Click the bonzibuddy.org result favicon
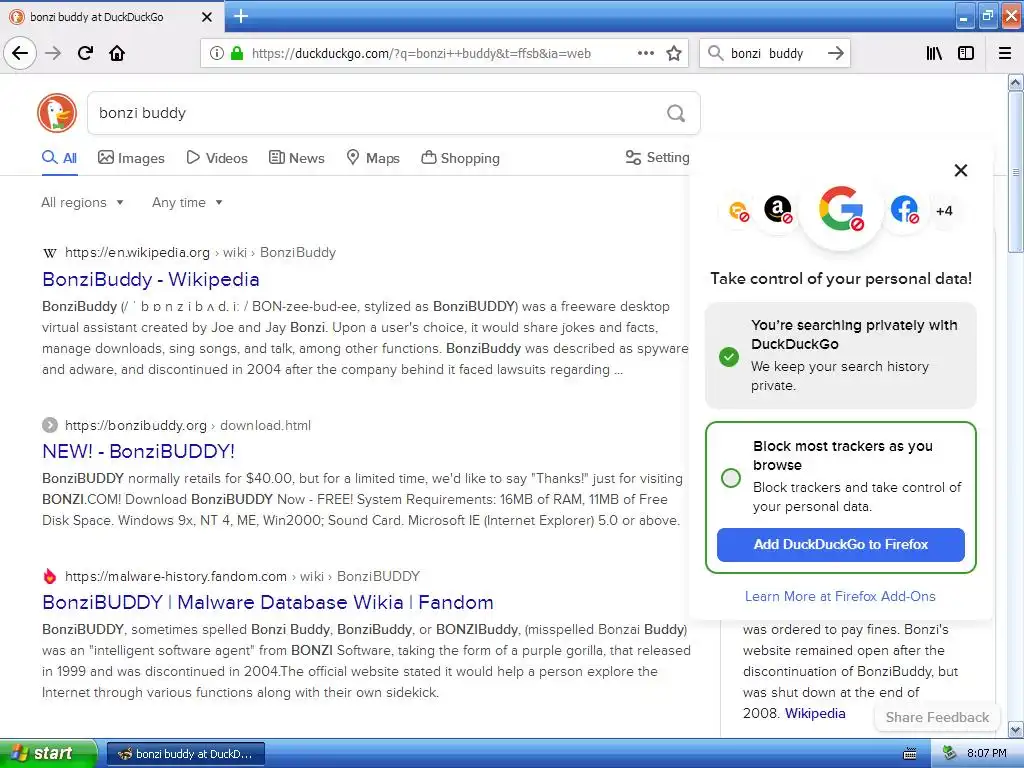The image size is (1024, 768). 50,425
